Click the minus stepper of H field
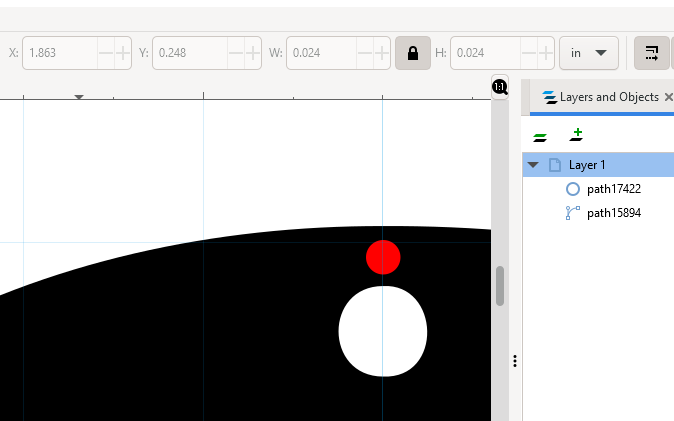 pos(525,53)
